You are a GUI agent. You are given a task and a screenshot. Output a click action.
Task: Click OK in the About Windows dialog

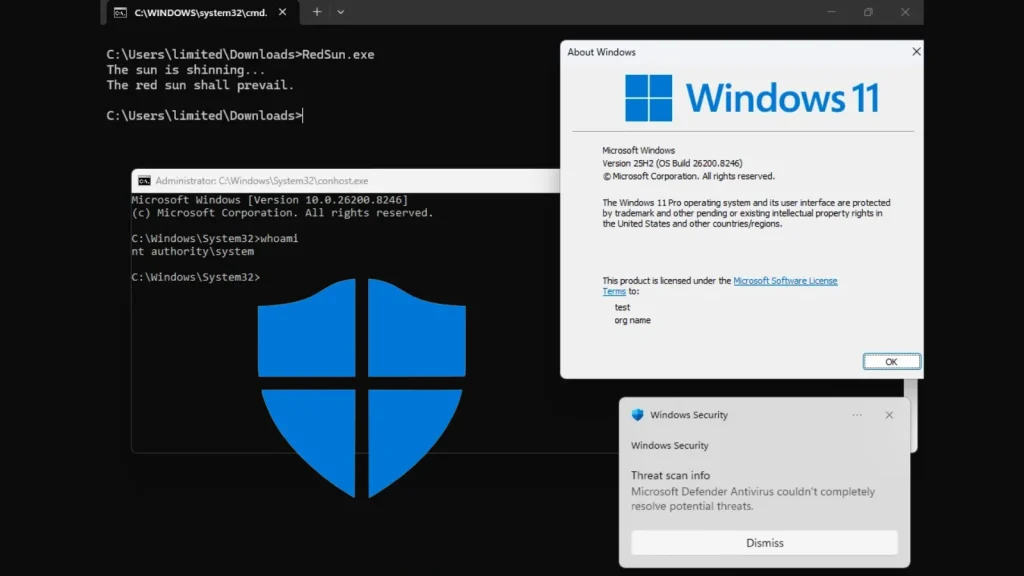(x=890, y=361)
